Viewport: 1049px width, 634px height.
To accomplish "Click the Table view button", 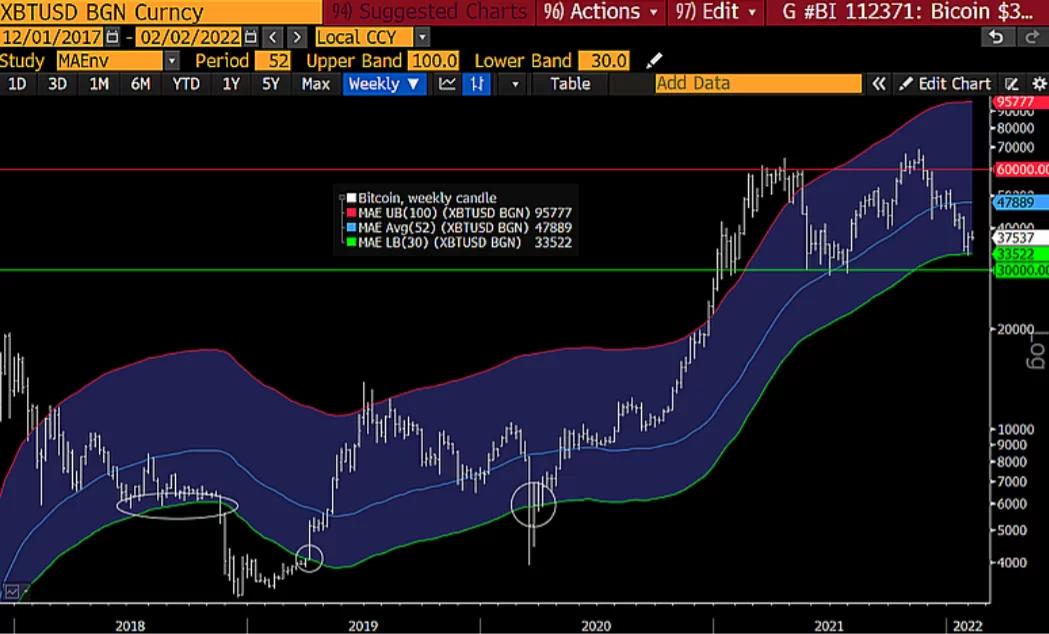I will click(x=570, y=84).
